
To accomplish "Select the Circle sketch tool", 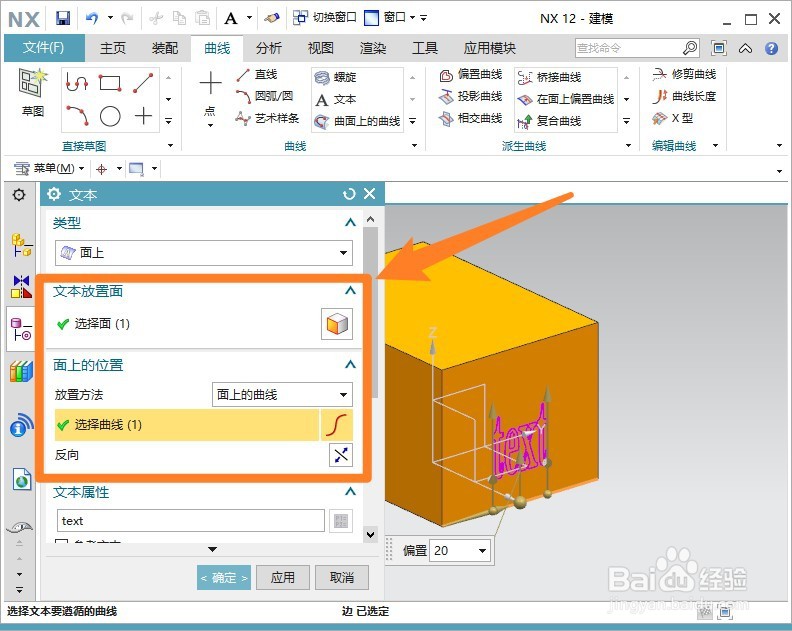I will (110, 116).
